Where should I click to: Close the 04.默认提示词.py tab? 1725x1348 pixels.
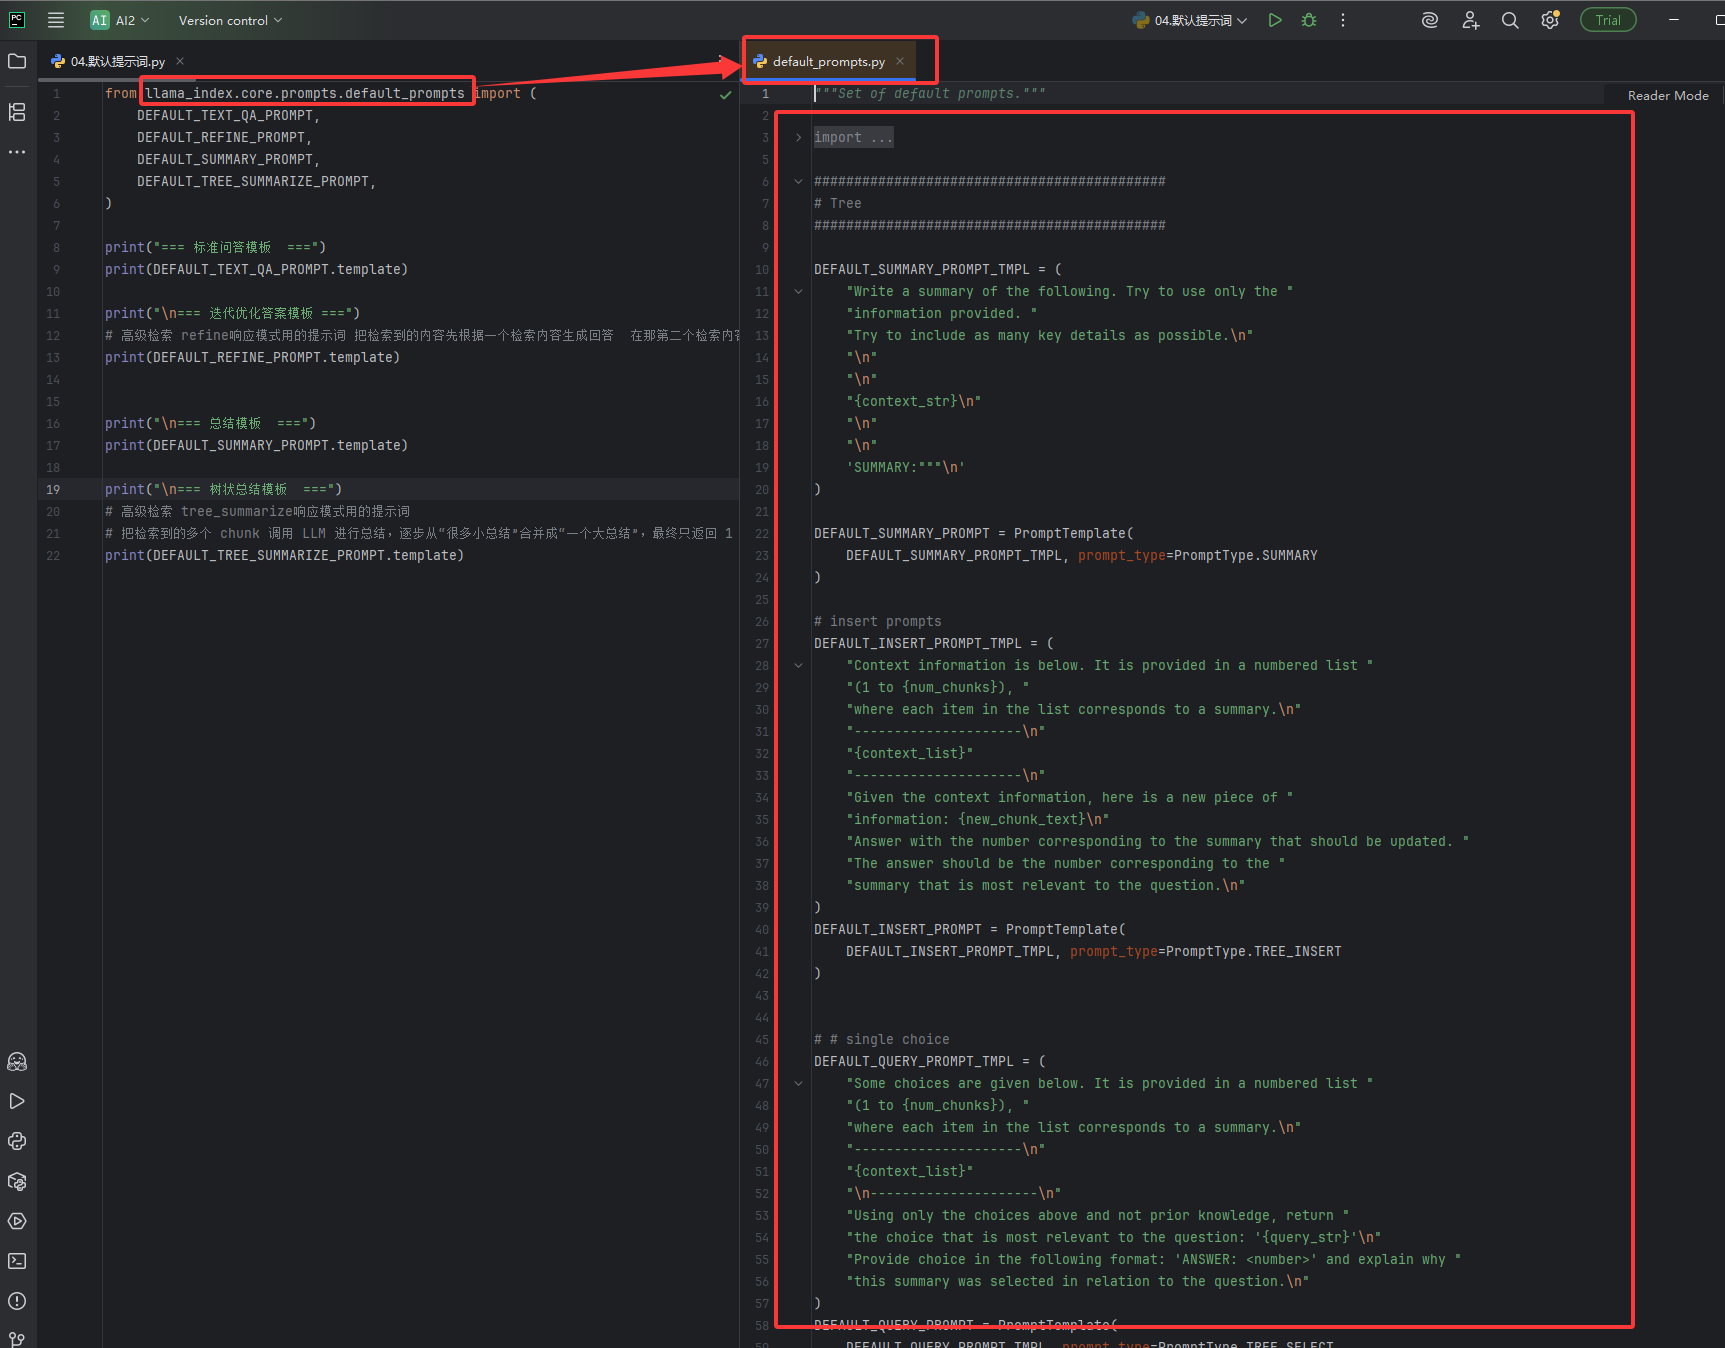click(180, 61)
